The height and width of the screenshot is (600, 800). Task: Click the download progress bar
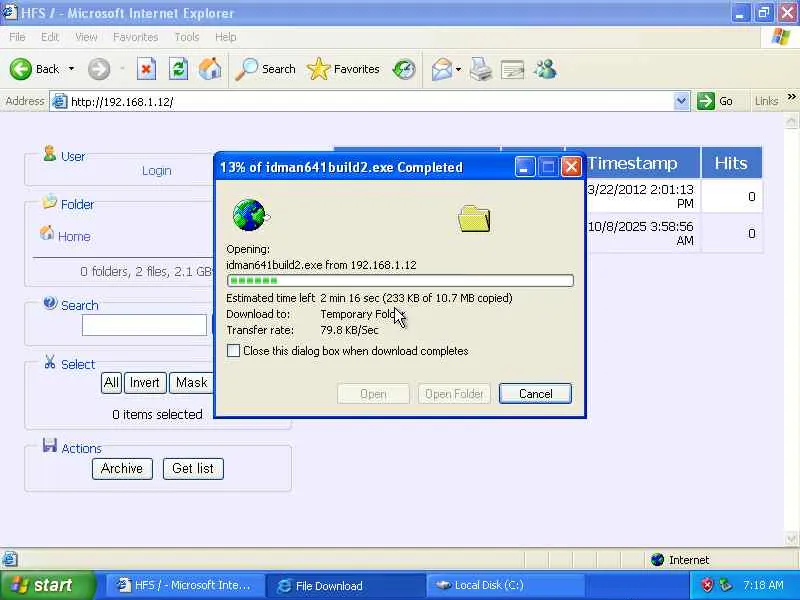[400, 281]
